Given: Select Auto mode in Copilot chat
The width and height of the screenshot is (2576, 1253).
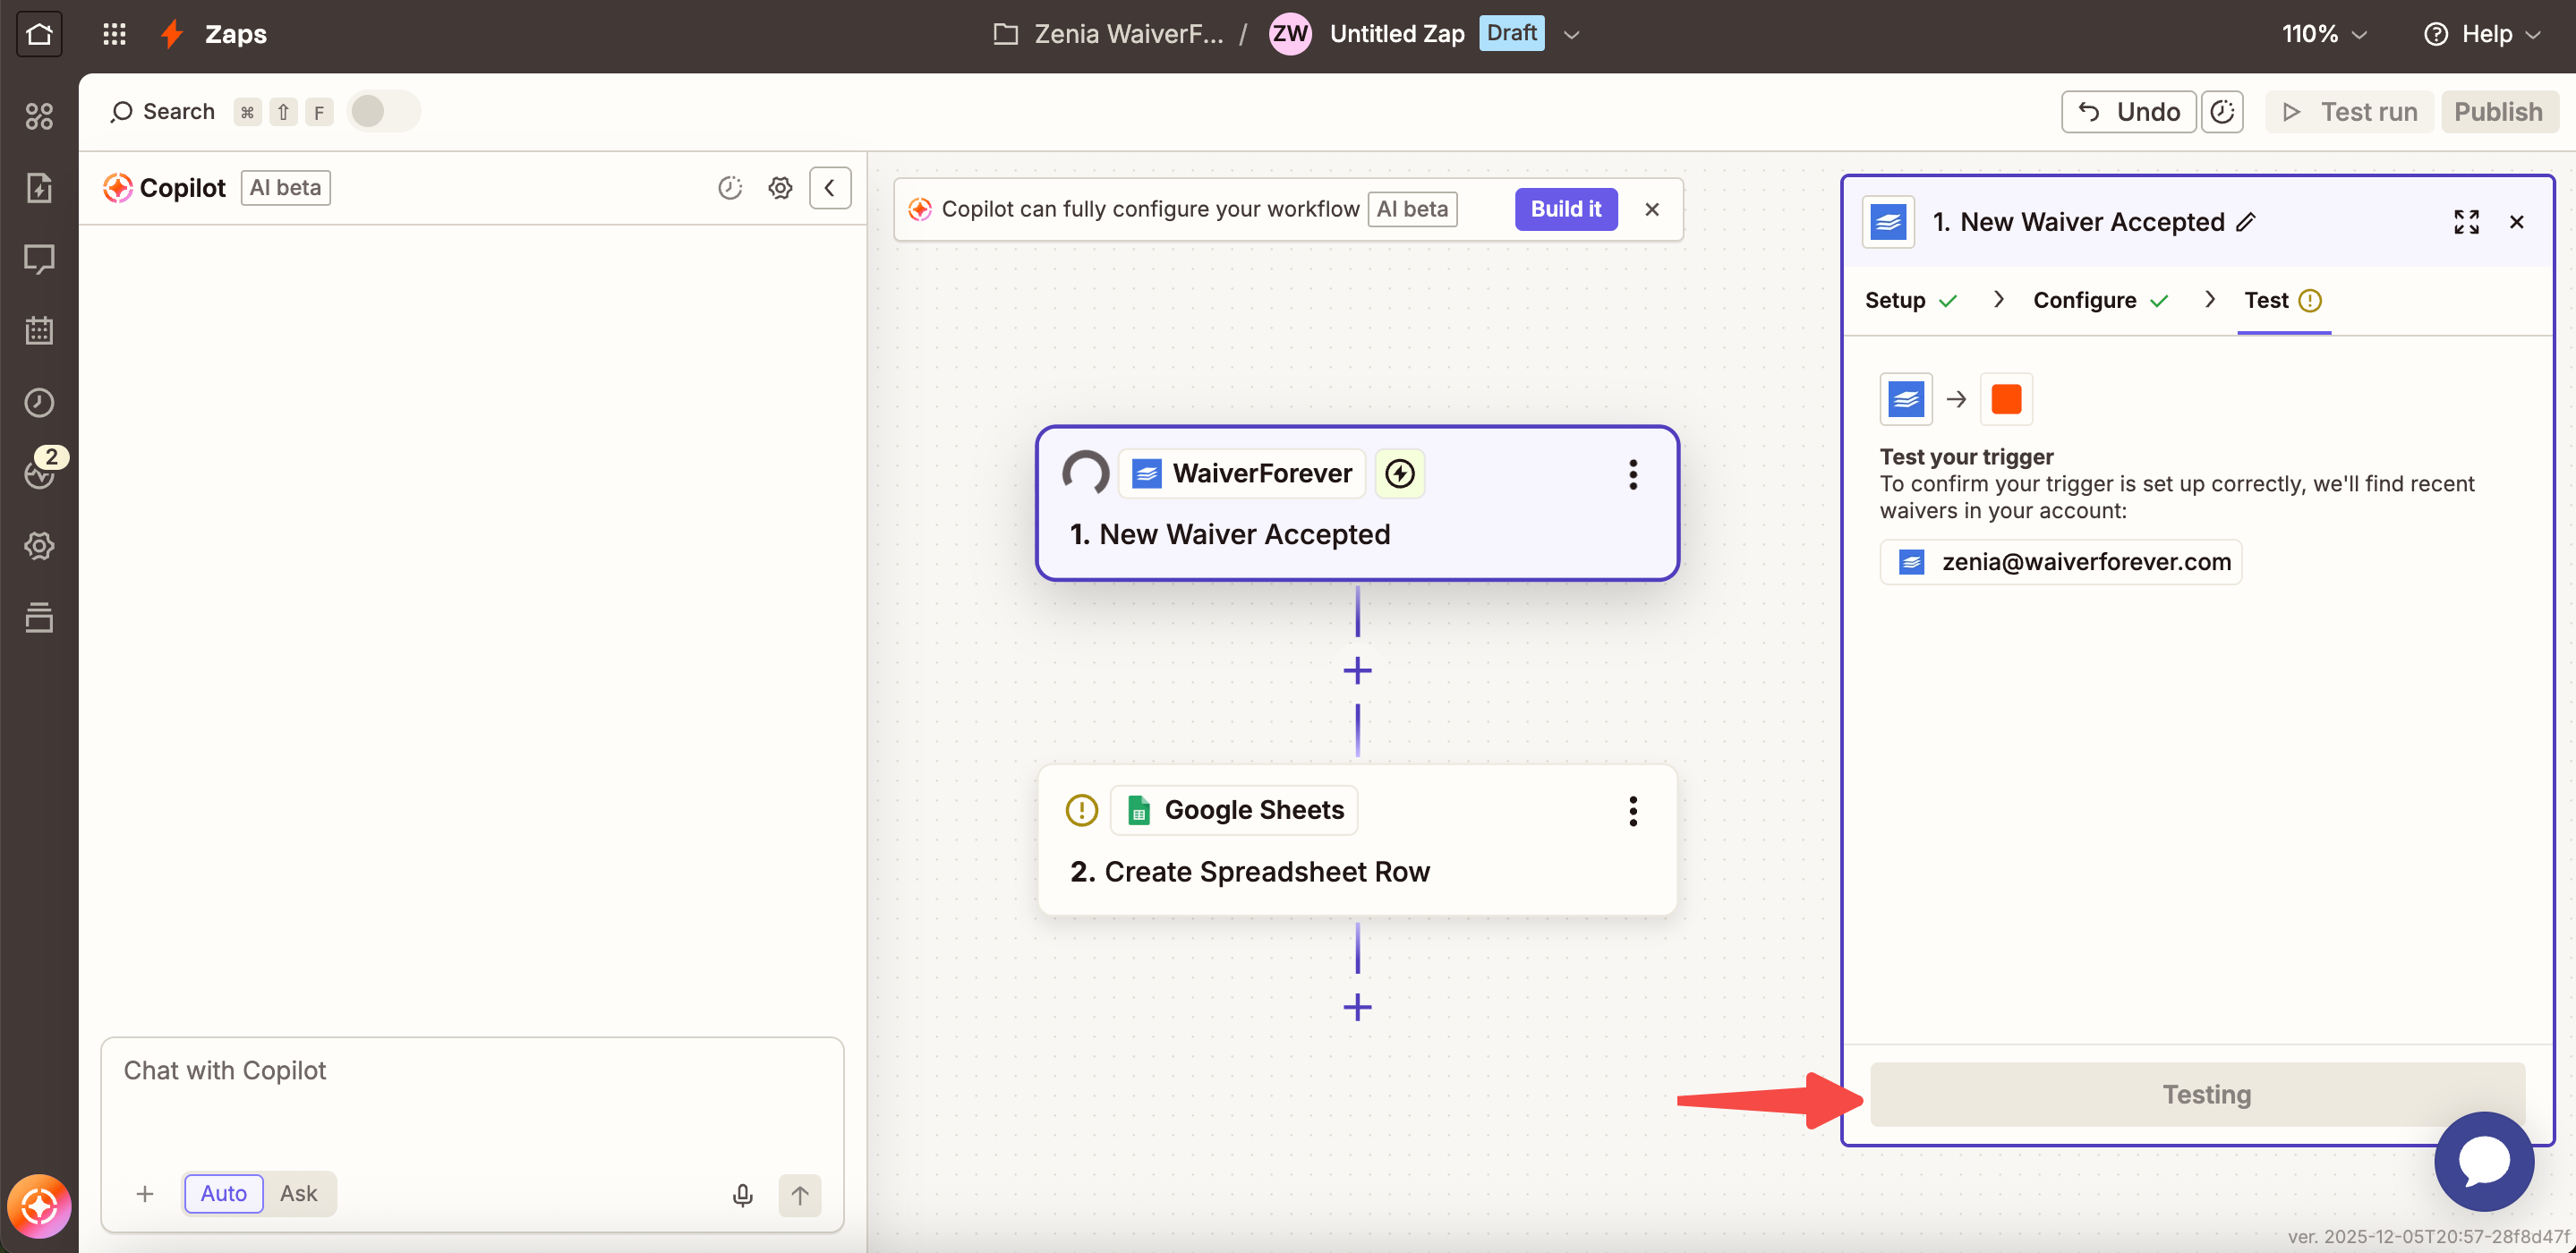Looking at the screenshot, I should (223, 1193).
